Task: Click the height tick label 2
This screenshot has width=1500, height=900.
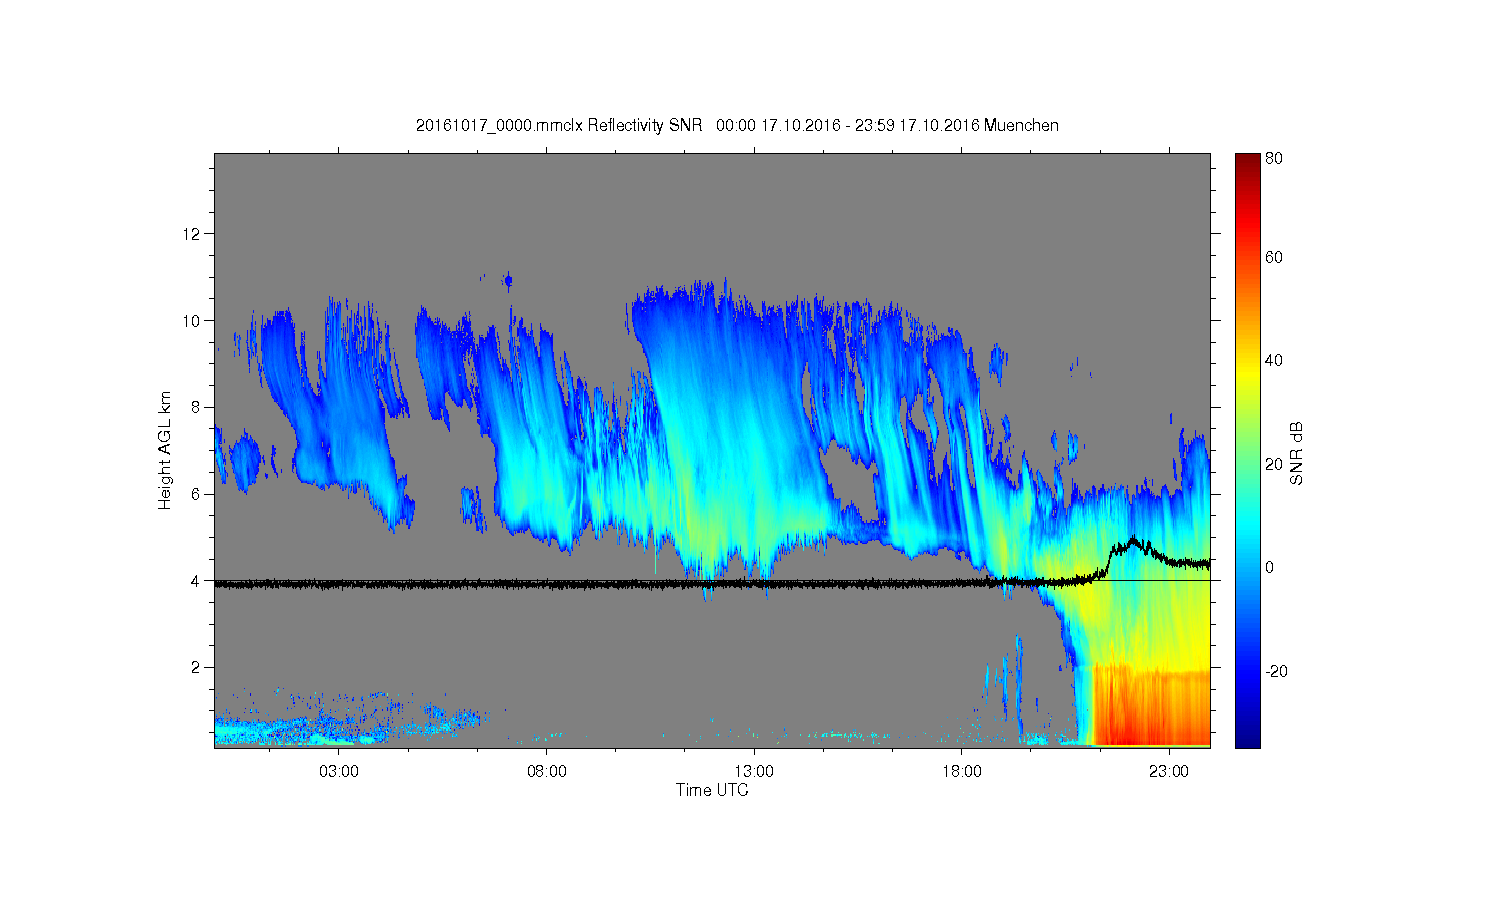Action: coord(196,667)
